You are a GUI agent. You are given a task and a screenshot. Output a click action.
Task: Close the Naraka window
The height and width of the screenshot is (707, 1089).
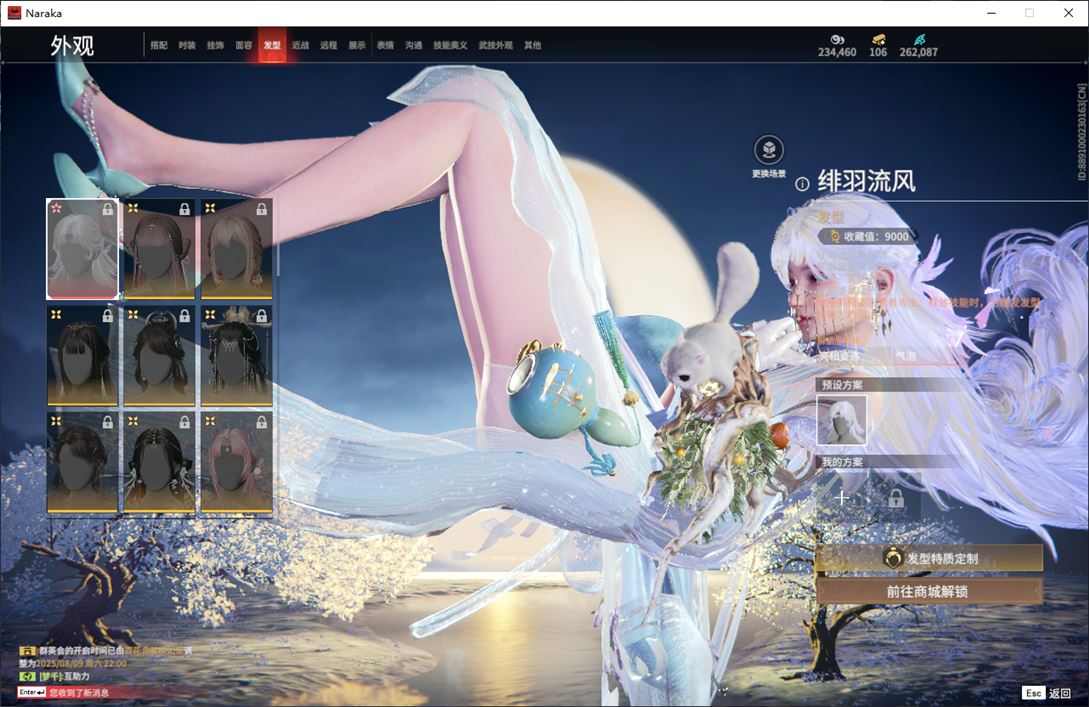pos(1068,13)
